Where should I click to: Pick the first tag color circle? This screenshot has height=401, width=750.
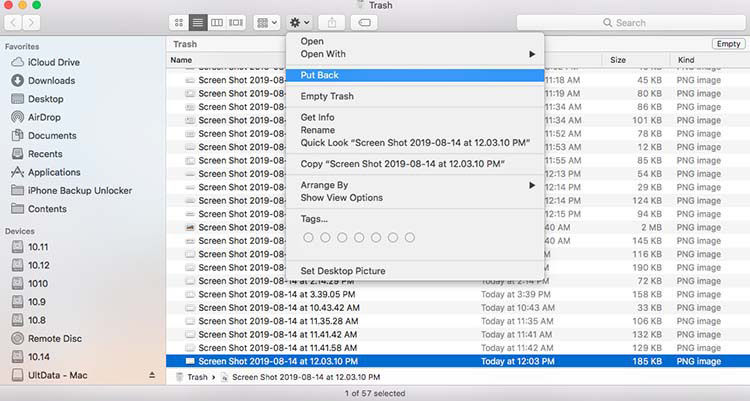308,238
